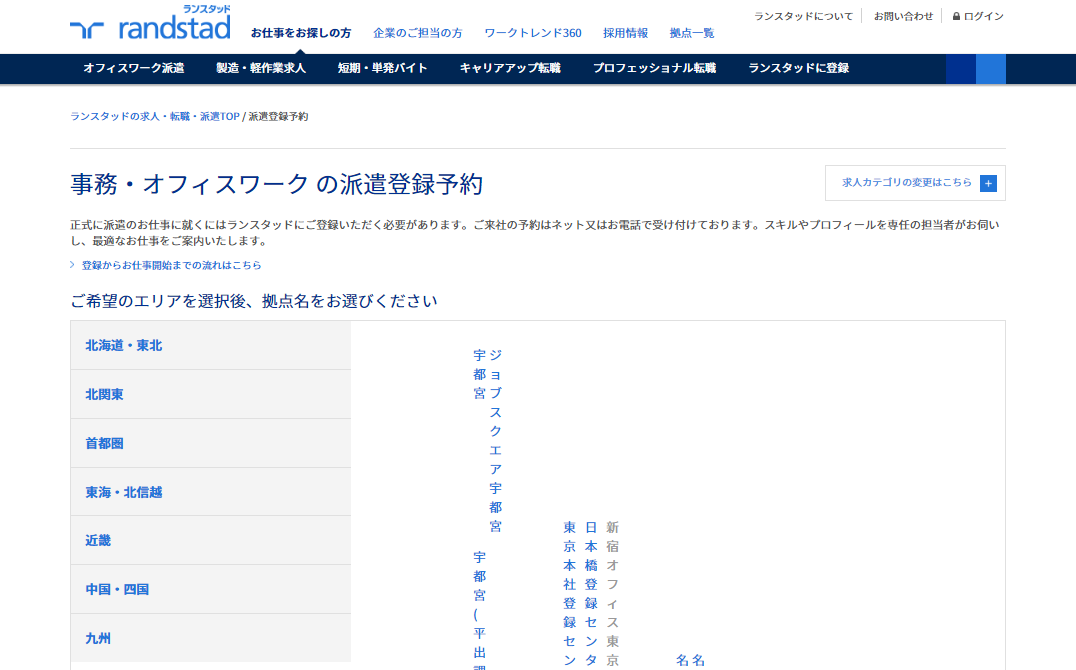Viewport: 1076px width, 670px height.
Task: Click ランスタッドの求人・転職・派遣TOP breadcrumb
Action: (x=154, y=117)
